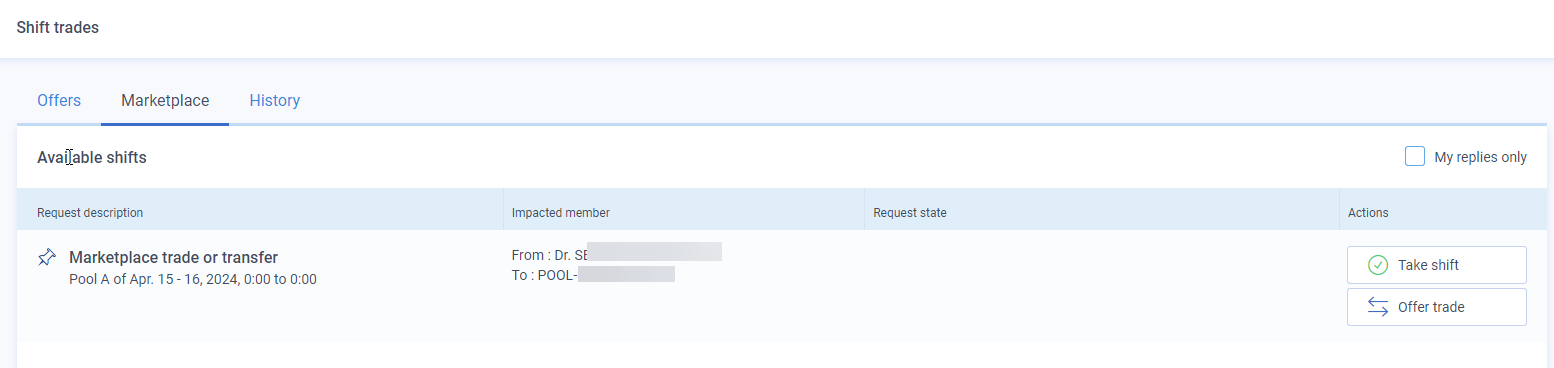Click the Request description column header

(90, 212)
